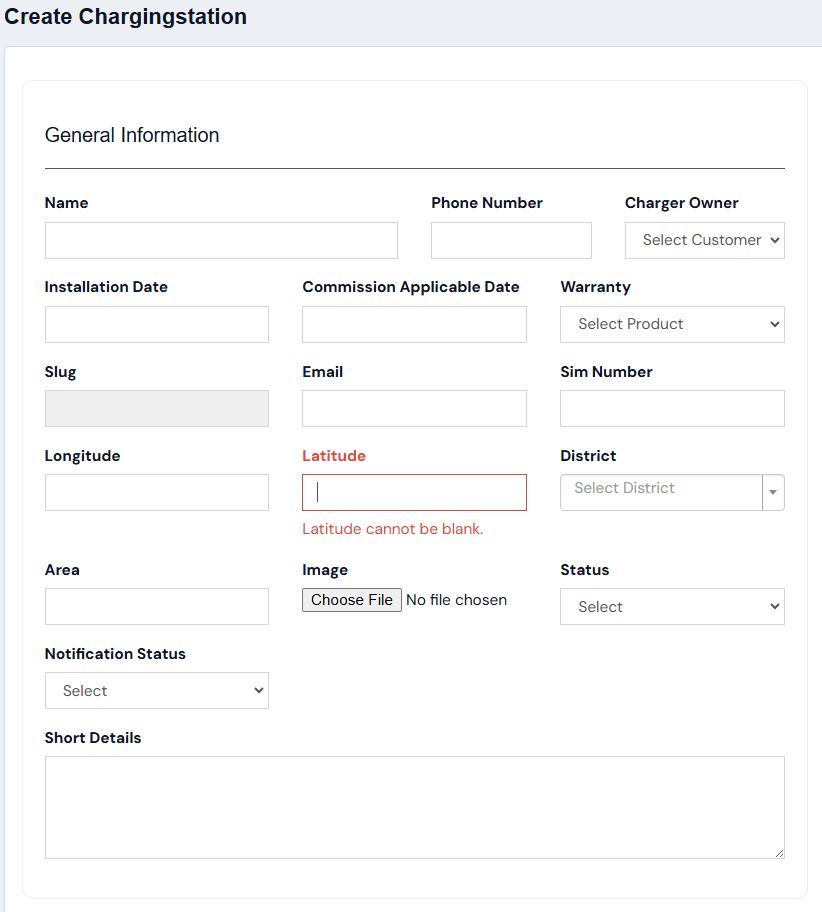This screenshot has width=822, height=912.
Task: Focus the Area input field
Action: coord(156,606)
